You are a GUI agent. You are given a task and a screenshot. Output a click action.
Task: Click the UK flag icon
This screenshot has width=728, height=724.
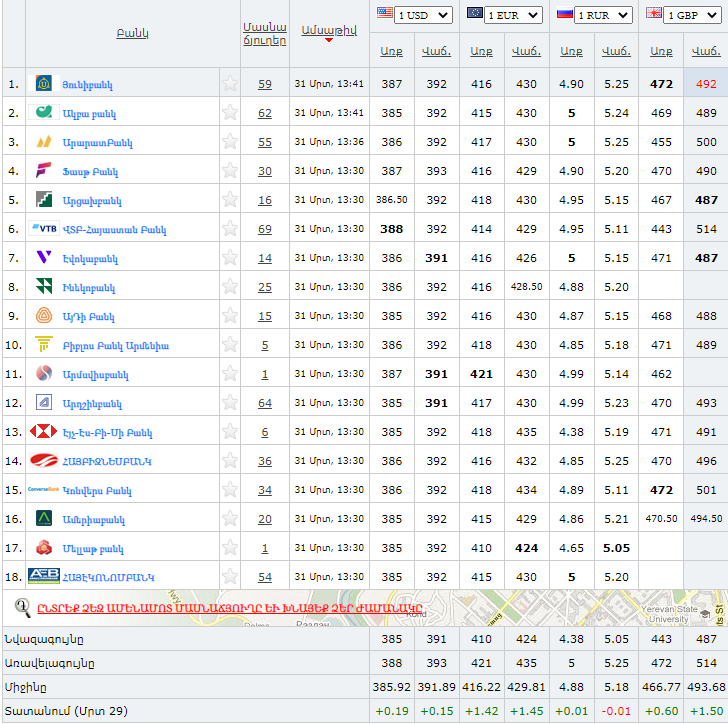tap(654, 13)
